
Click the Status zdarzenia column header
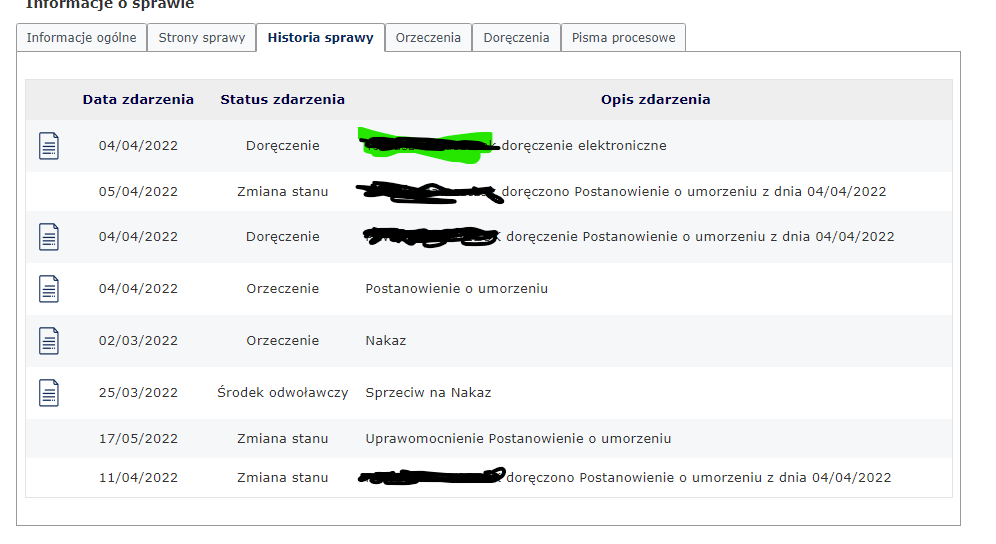[283, 100]
